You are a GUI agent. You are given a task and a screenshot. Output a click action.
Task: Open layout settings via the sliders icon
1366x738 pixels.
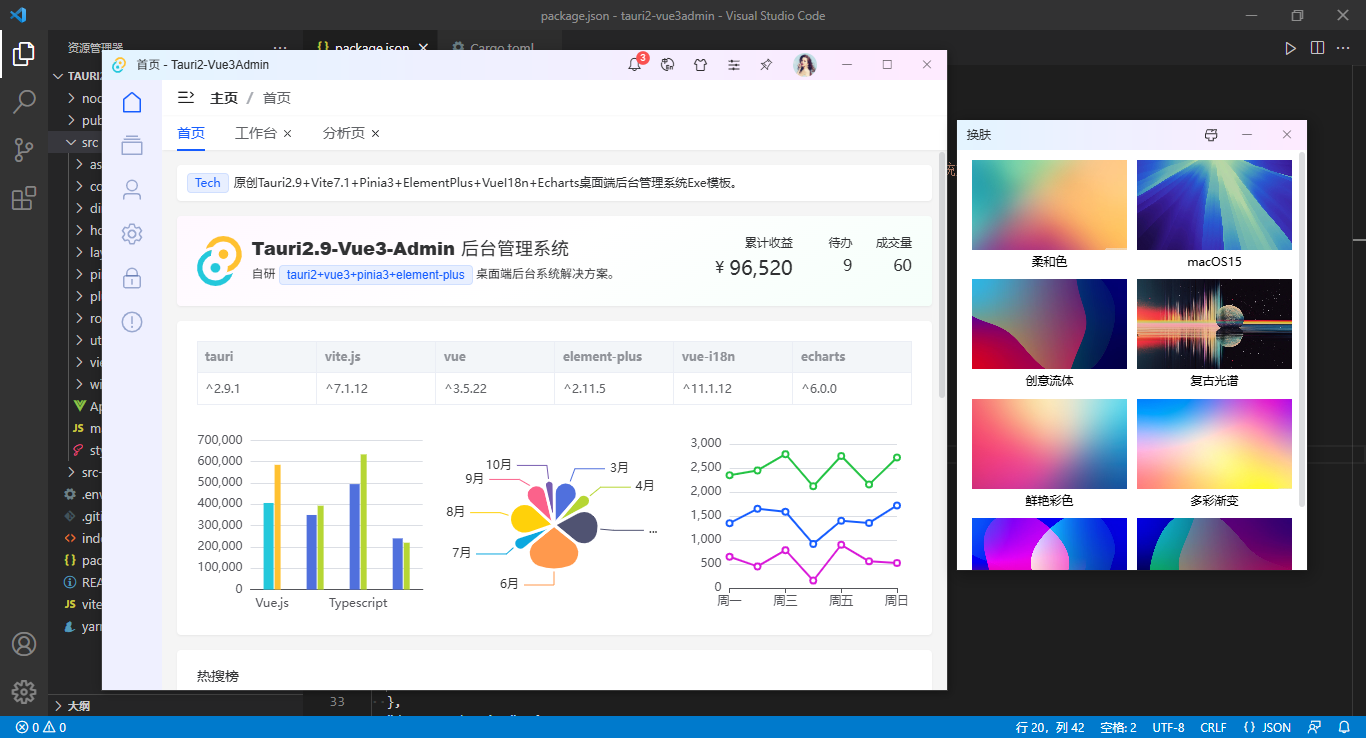point(733,63)
